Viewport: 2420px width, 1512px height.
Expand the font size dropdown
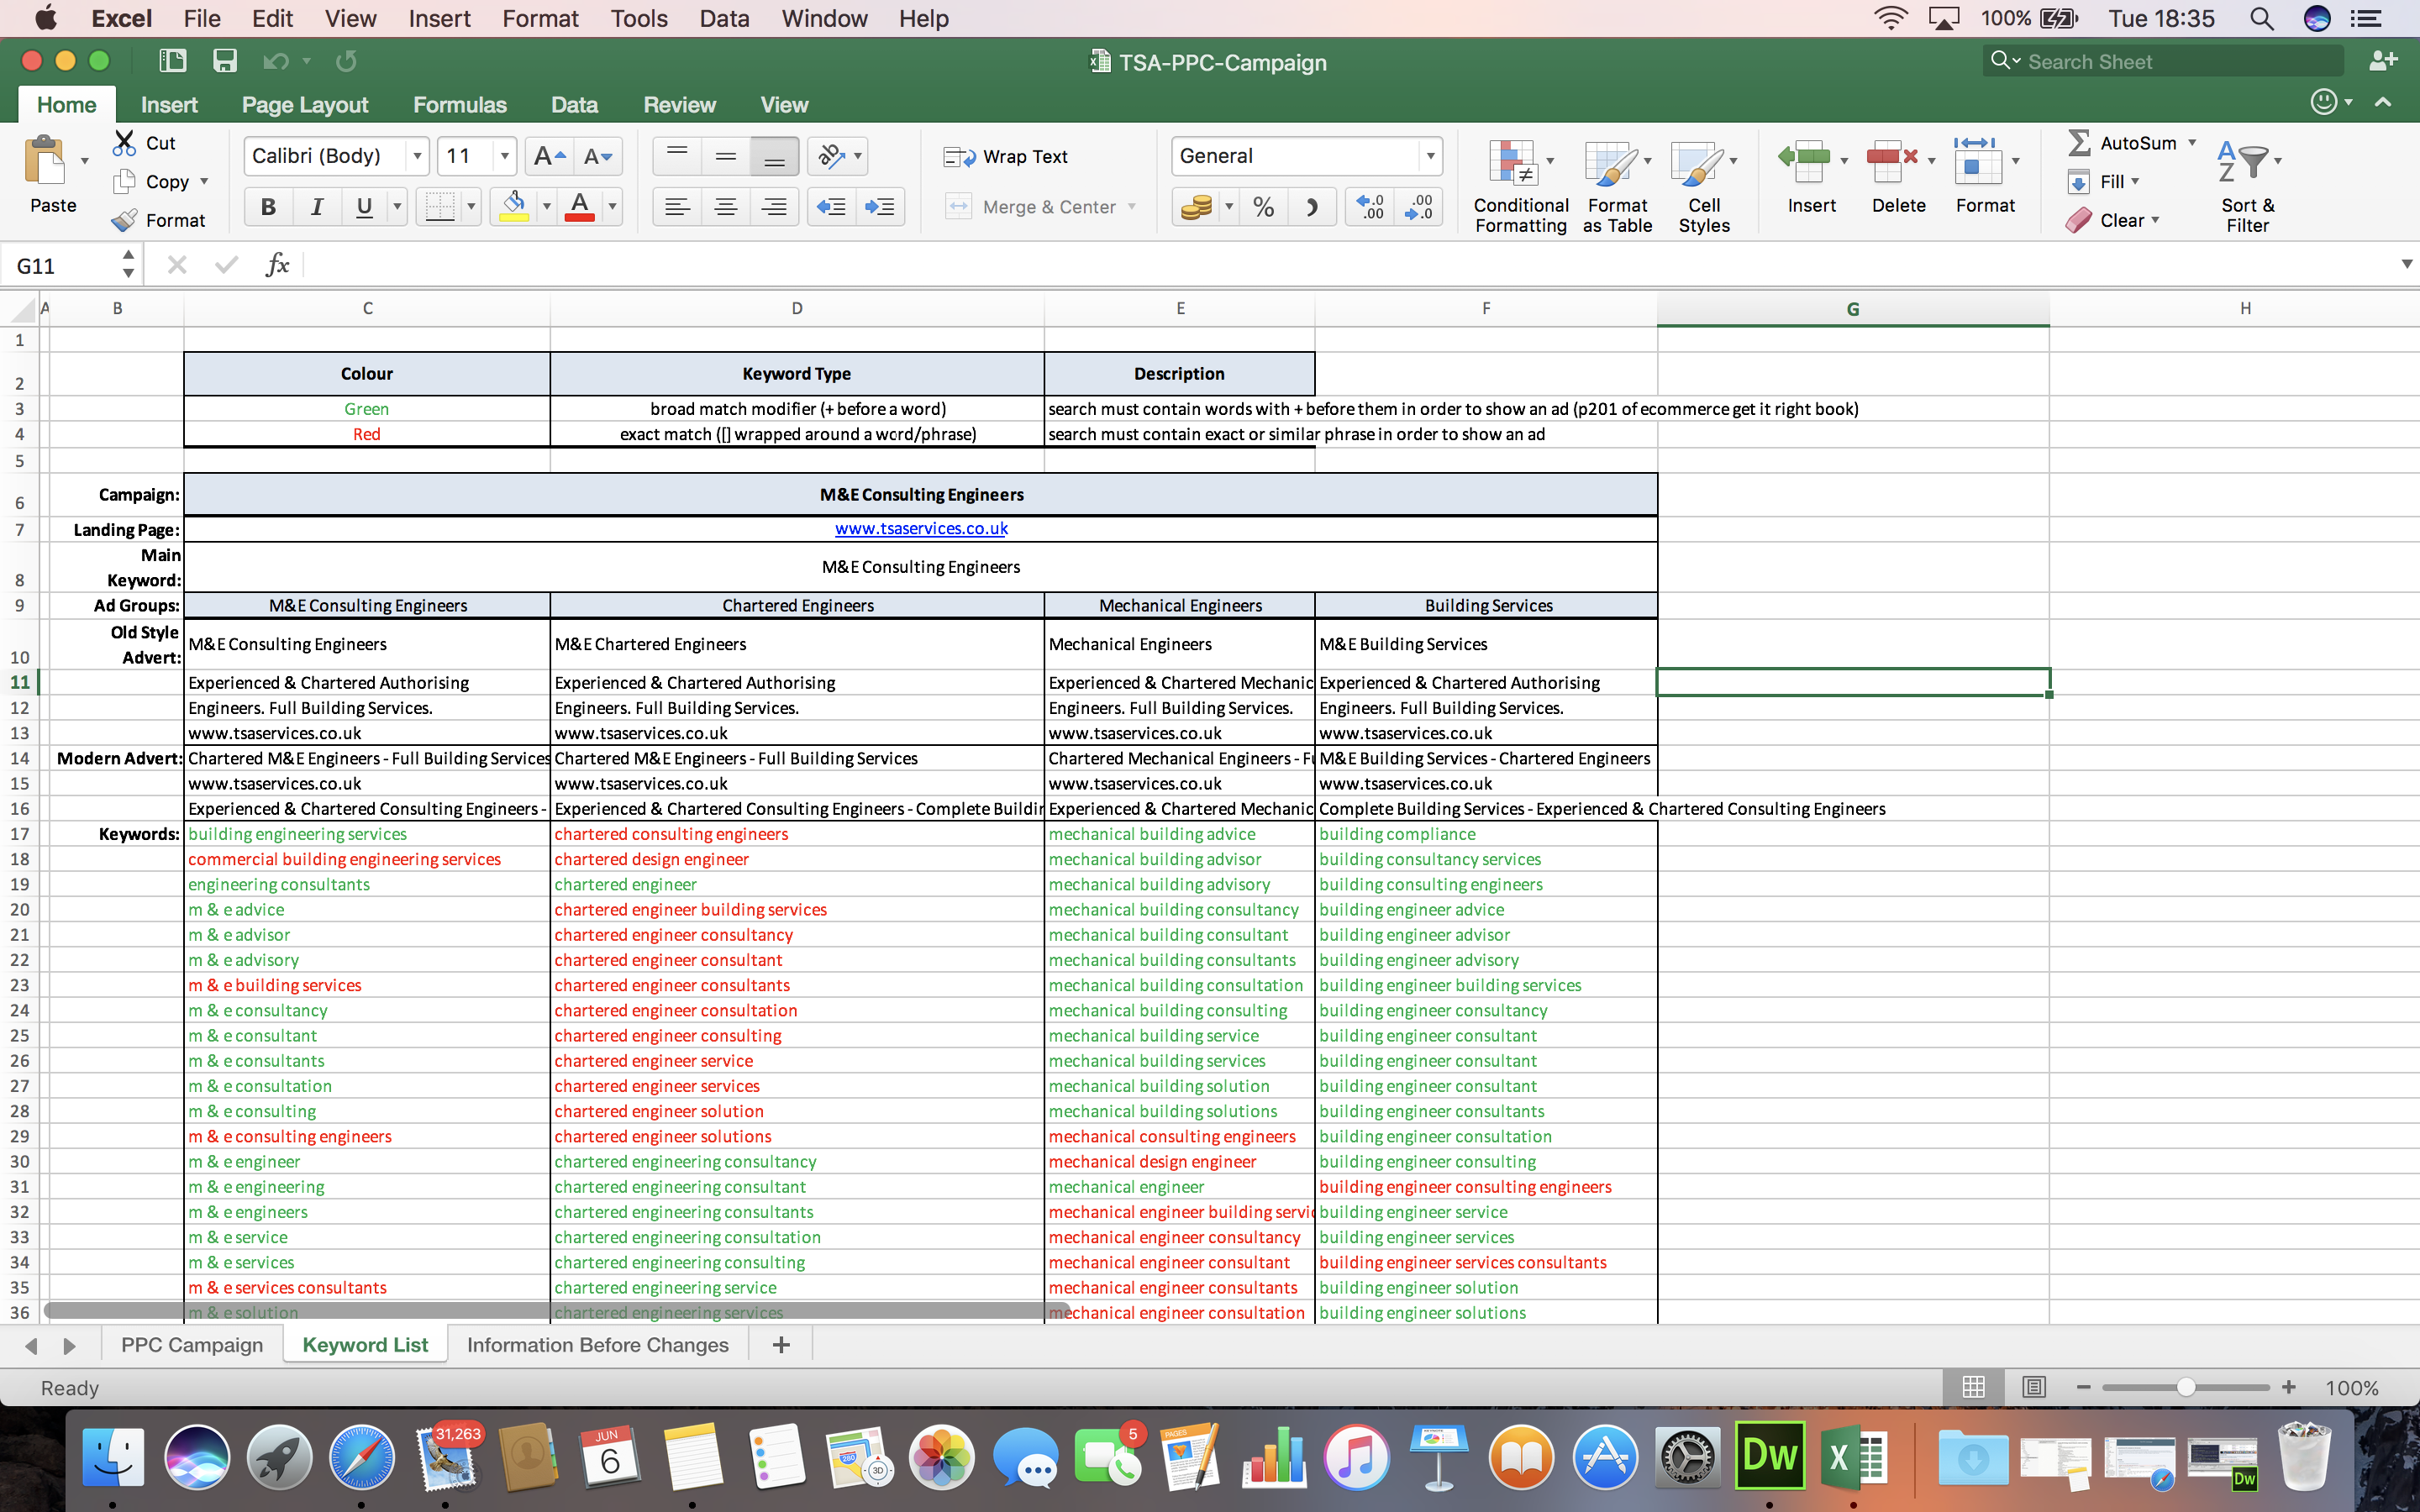pos(504,156)
